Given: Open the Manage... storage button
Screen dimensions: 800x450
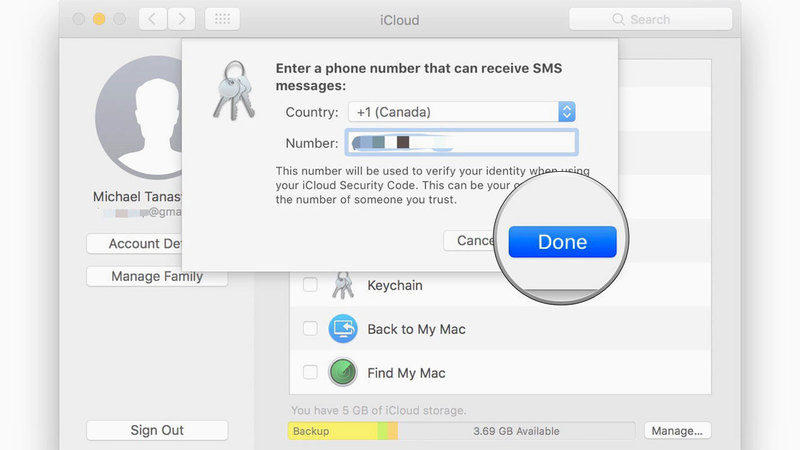Looking at the screenshot, I should pos(677,431).
